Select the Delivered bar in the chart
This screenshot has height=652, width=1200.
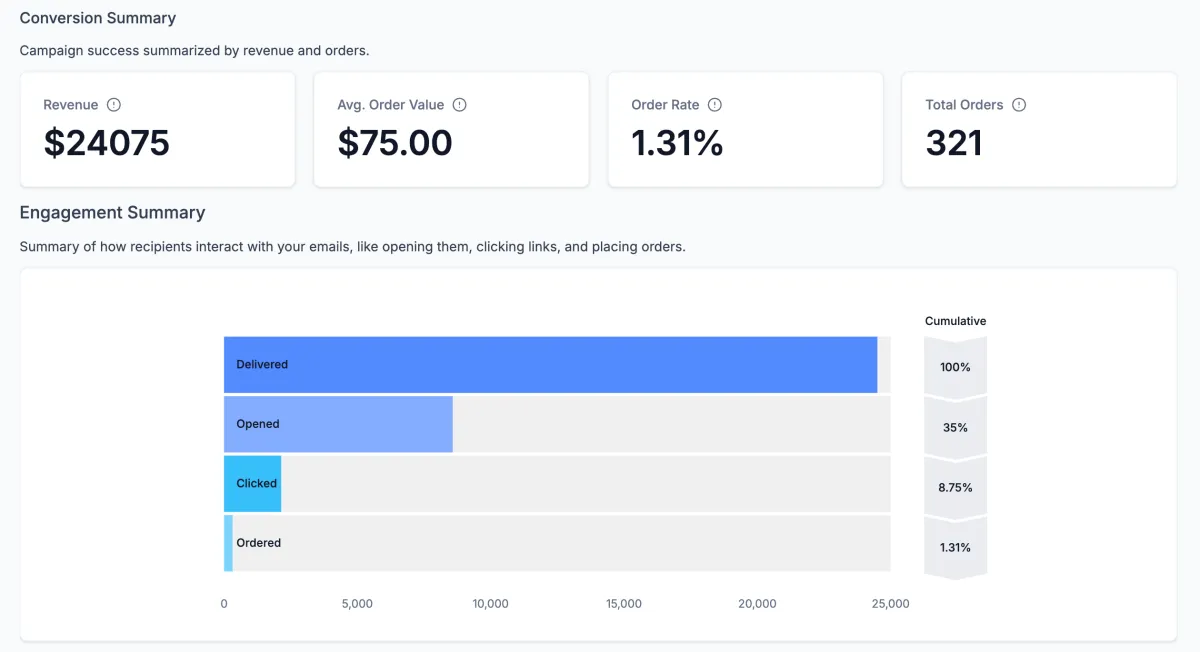tap(550, 365)
